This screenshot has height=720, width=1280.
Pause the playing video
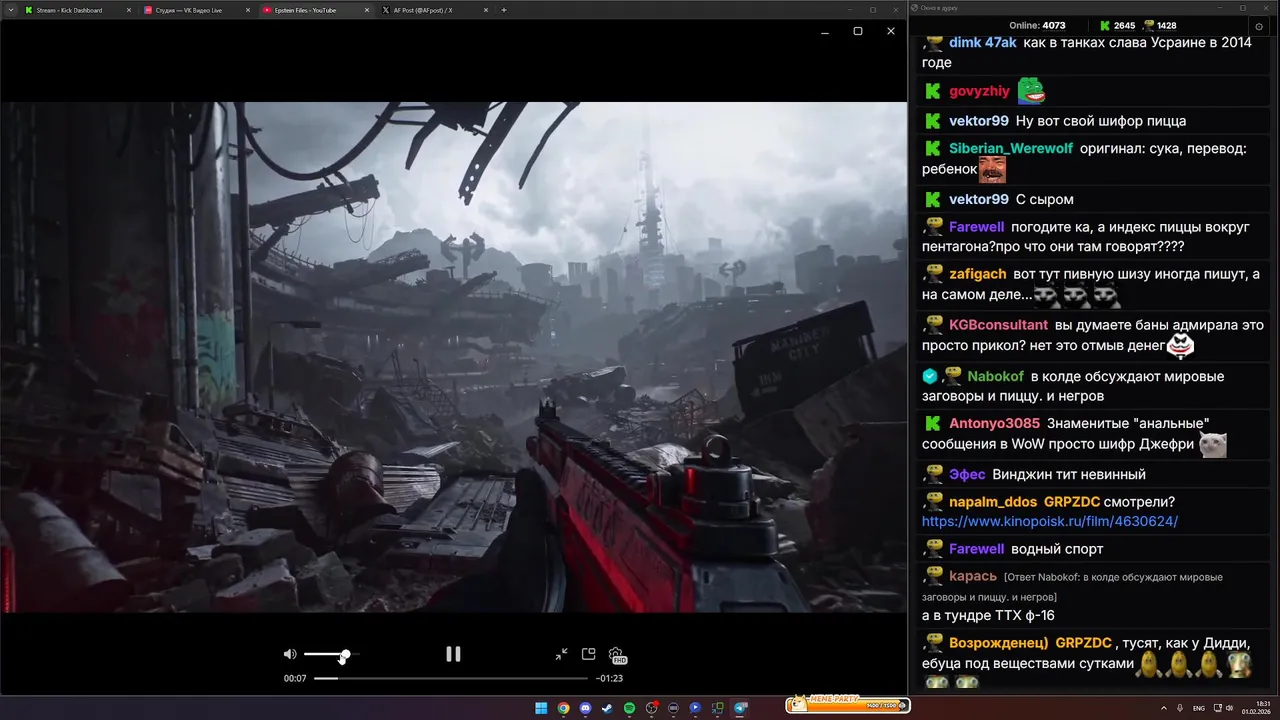pos(453,654)
